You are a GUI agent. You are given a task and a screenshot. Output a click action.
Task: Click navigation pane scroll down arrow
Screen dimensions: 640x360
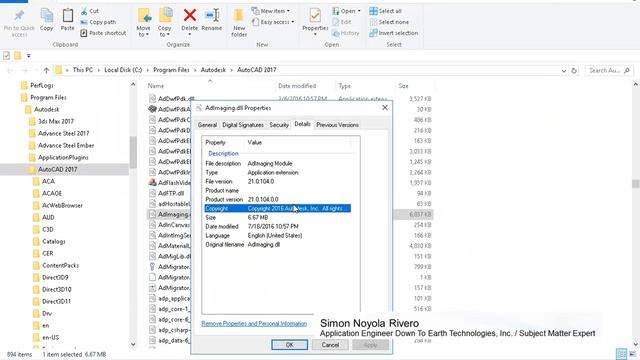[x=133, y=344]
